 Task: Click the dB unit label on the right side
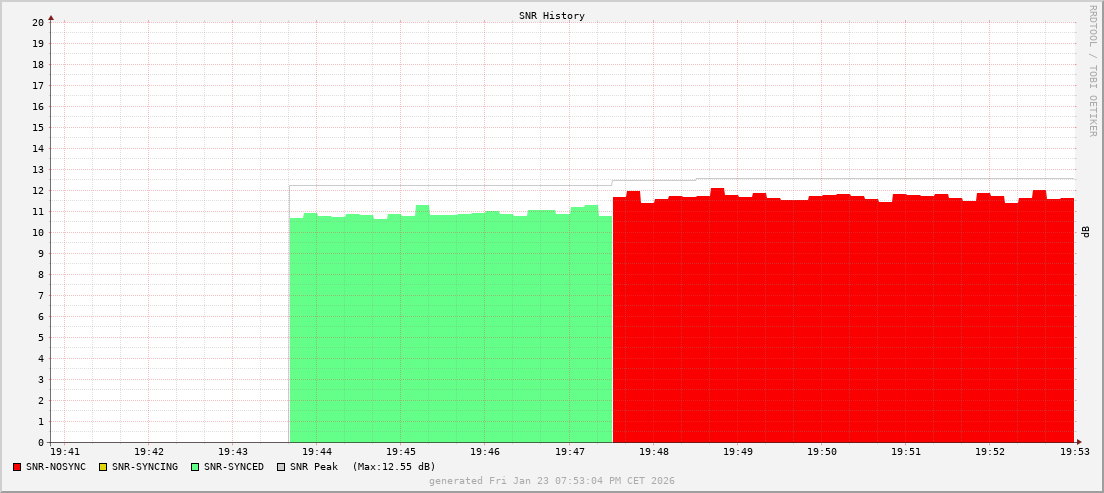(1085, 232)
